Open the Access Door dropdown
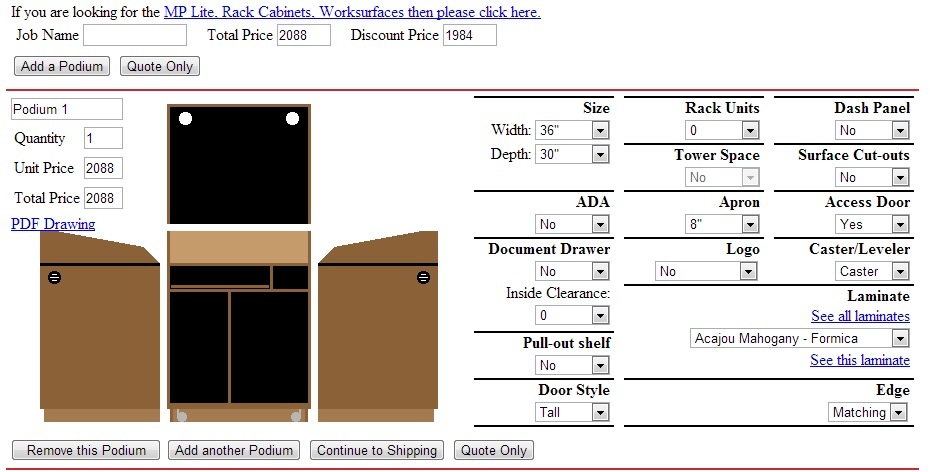 click(872, 224)
